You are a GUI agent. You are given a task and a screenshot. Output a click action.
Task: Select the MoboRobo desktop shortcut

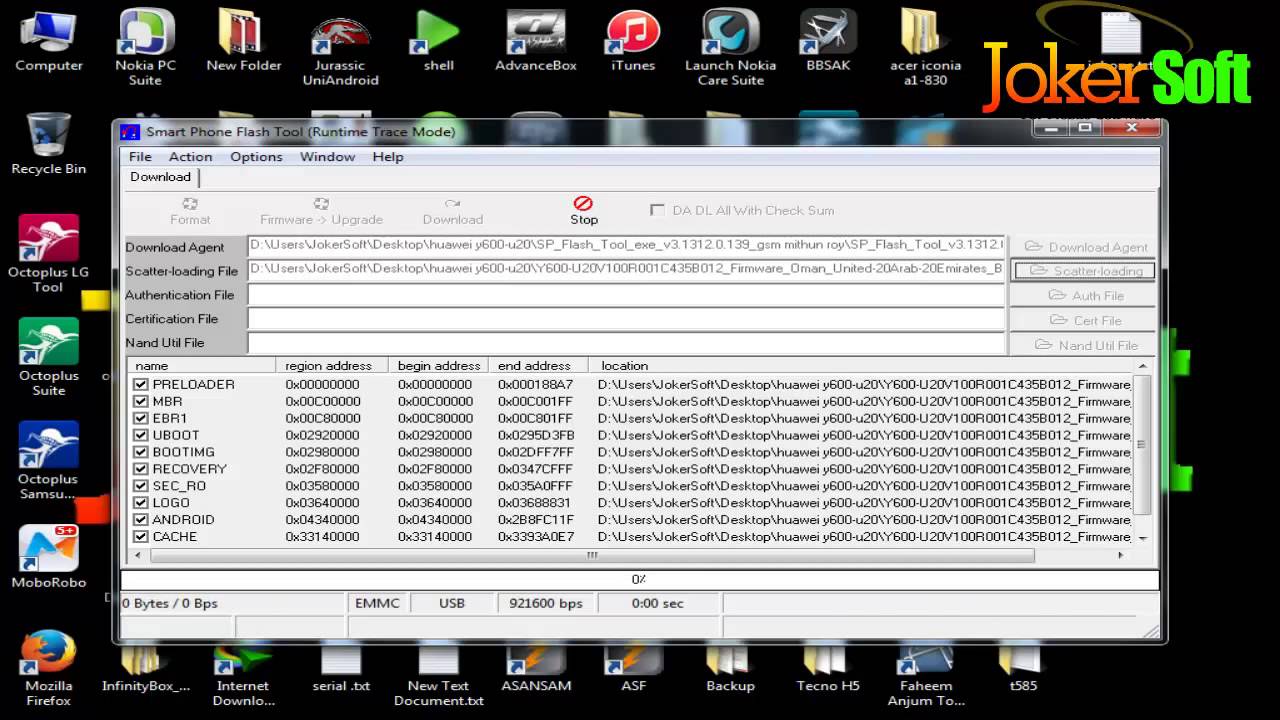pyautogui.click(x=48, y=557)
